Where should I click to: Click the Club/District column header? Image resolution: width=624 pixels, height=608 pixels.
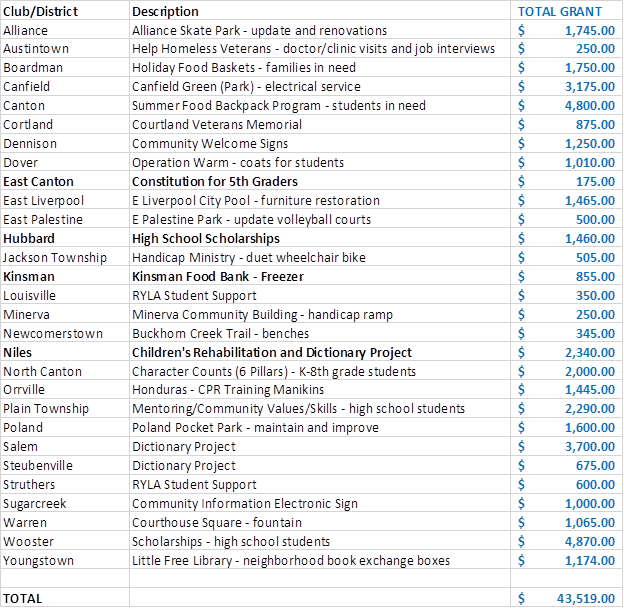(40, 11)
